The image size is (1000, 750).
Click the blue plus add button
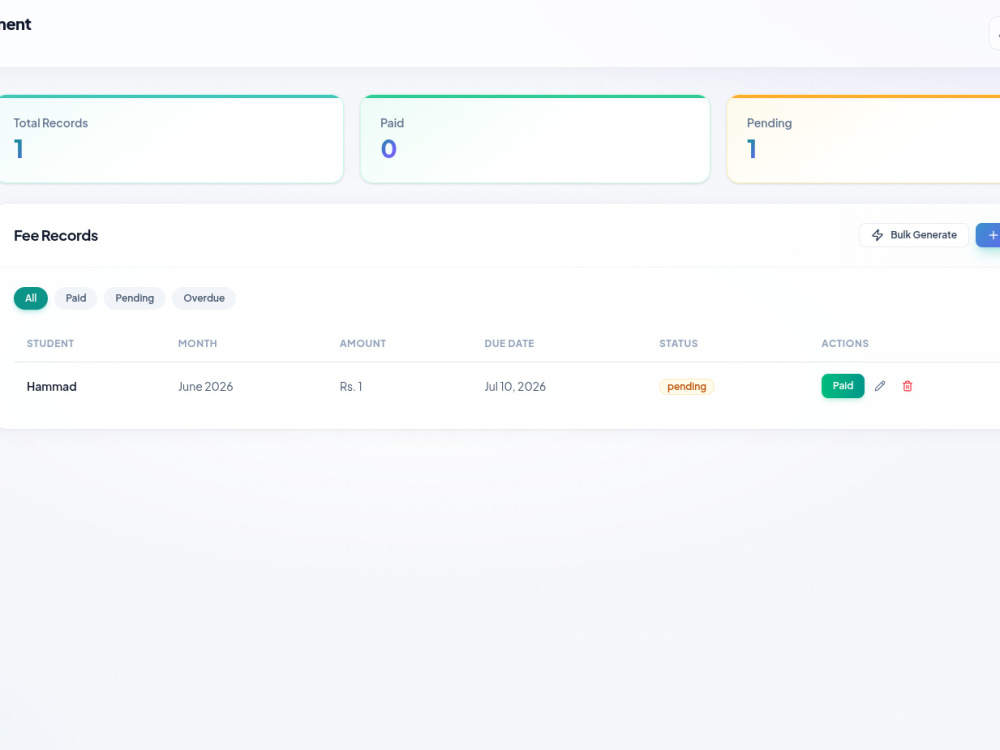click(x=989, y=235)
